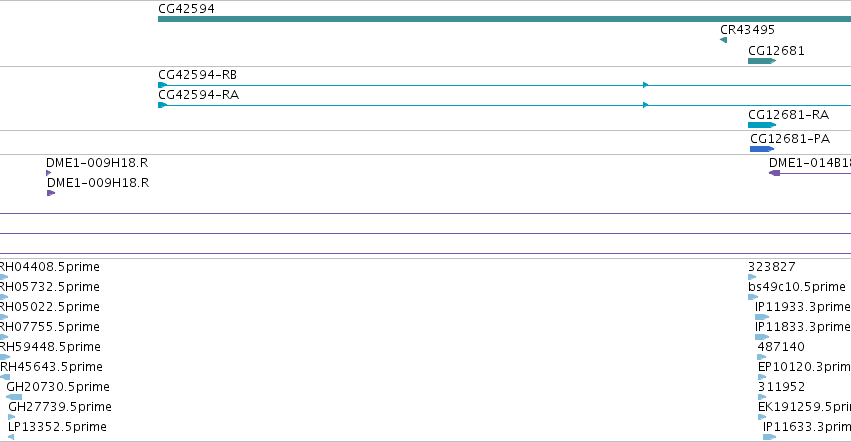Viewport: 851px width, 442px height.
Task: Select the CG42594-RB transcript line
Action: 504,85
